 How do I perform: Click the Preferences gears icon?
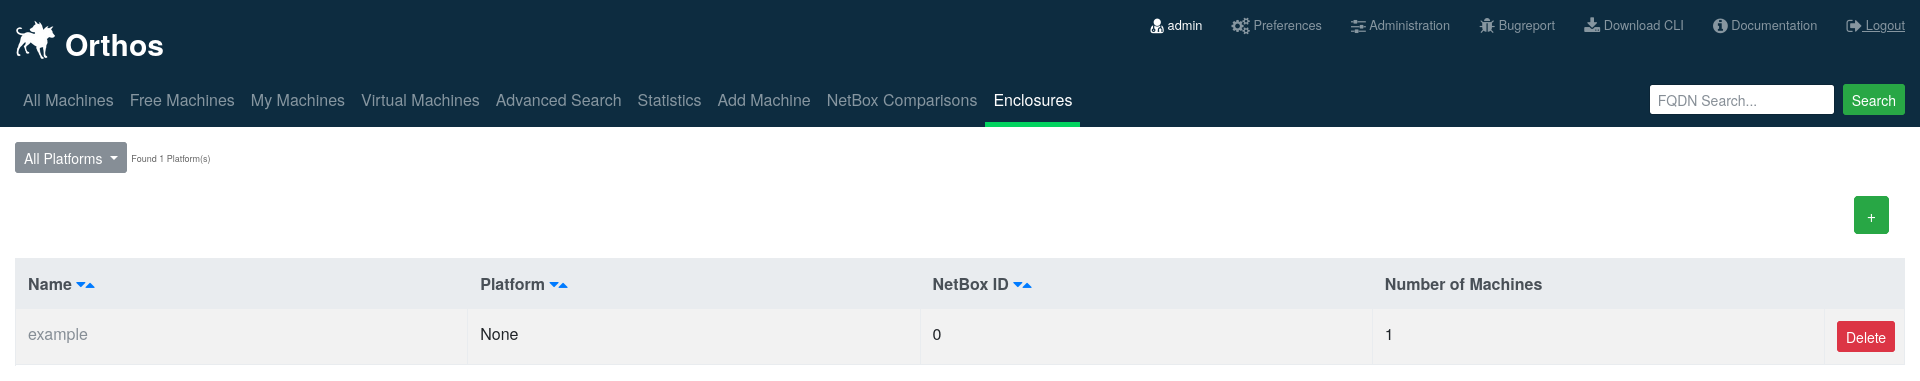coord(1240,26)
